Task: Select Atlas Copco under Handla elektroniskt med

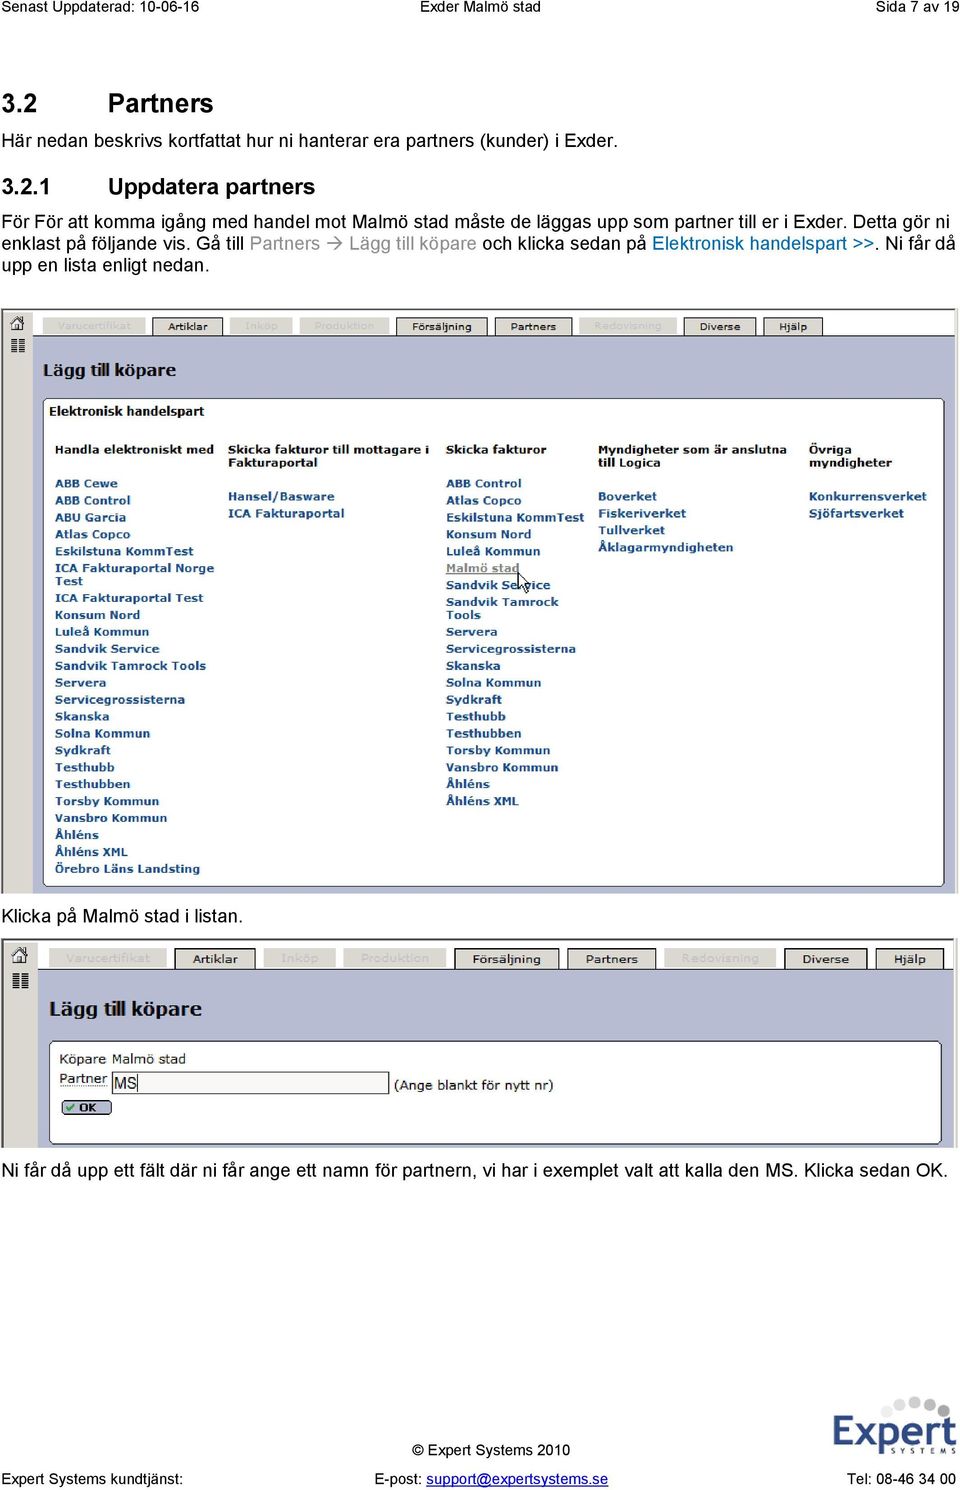Action: 92,535
